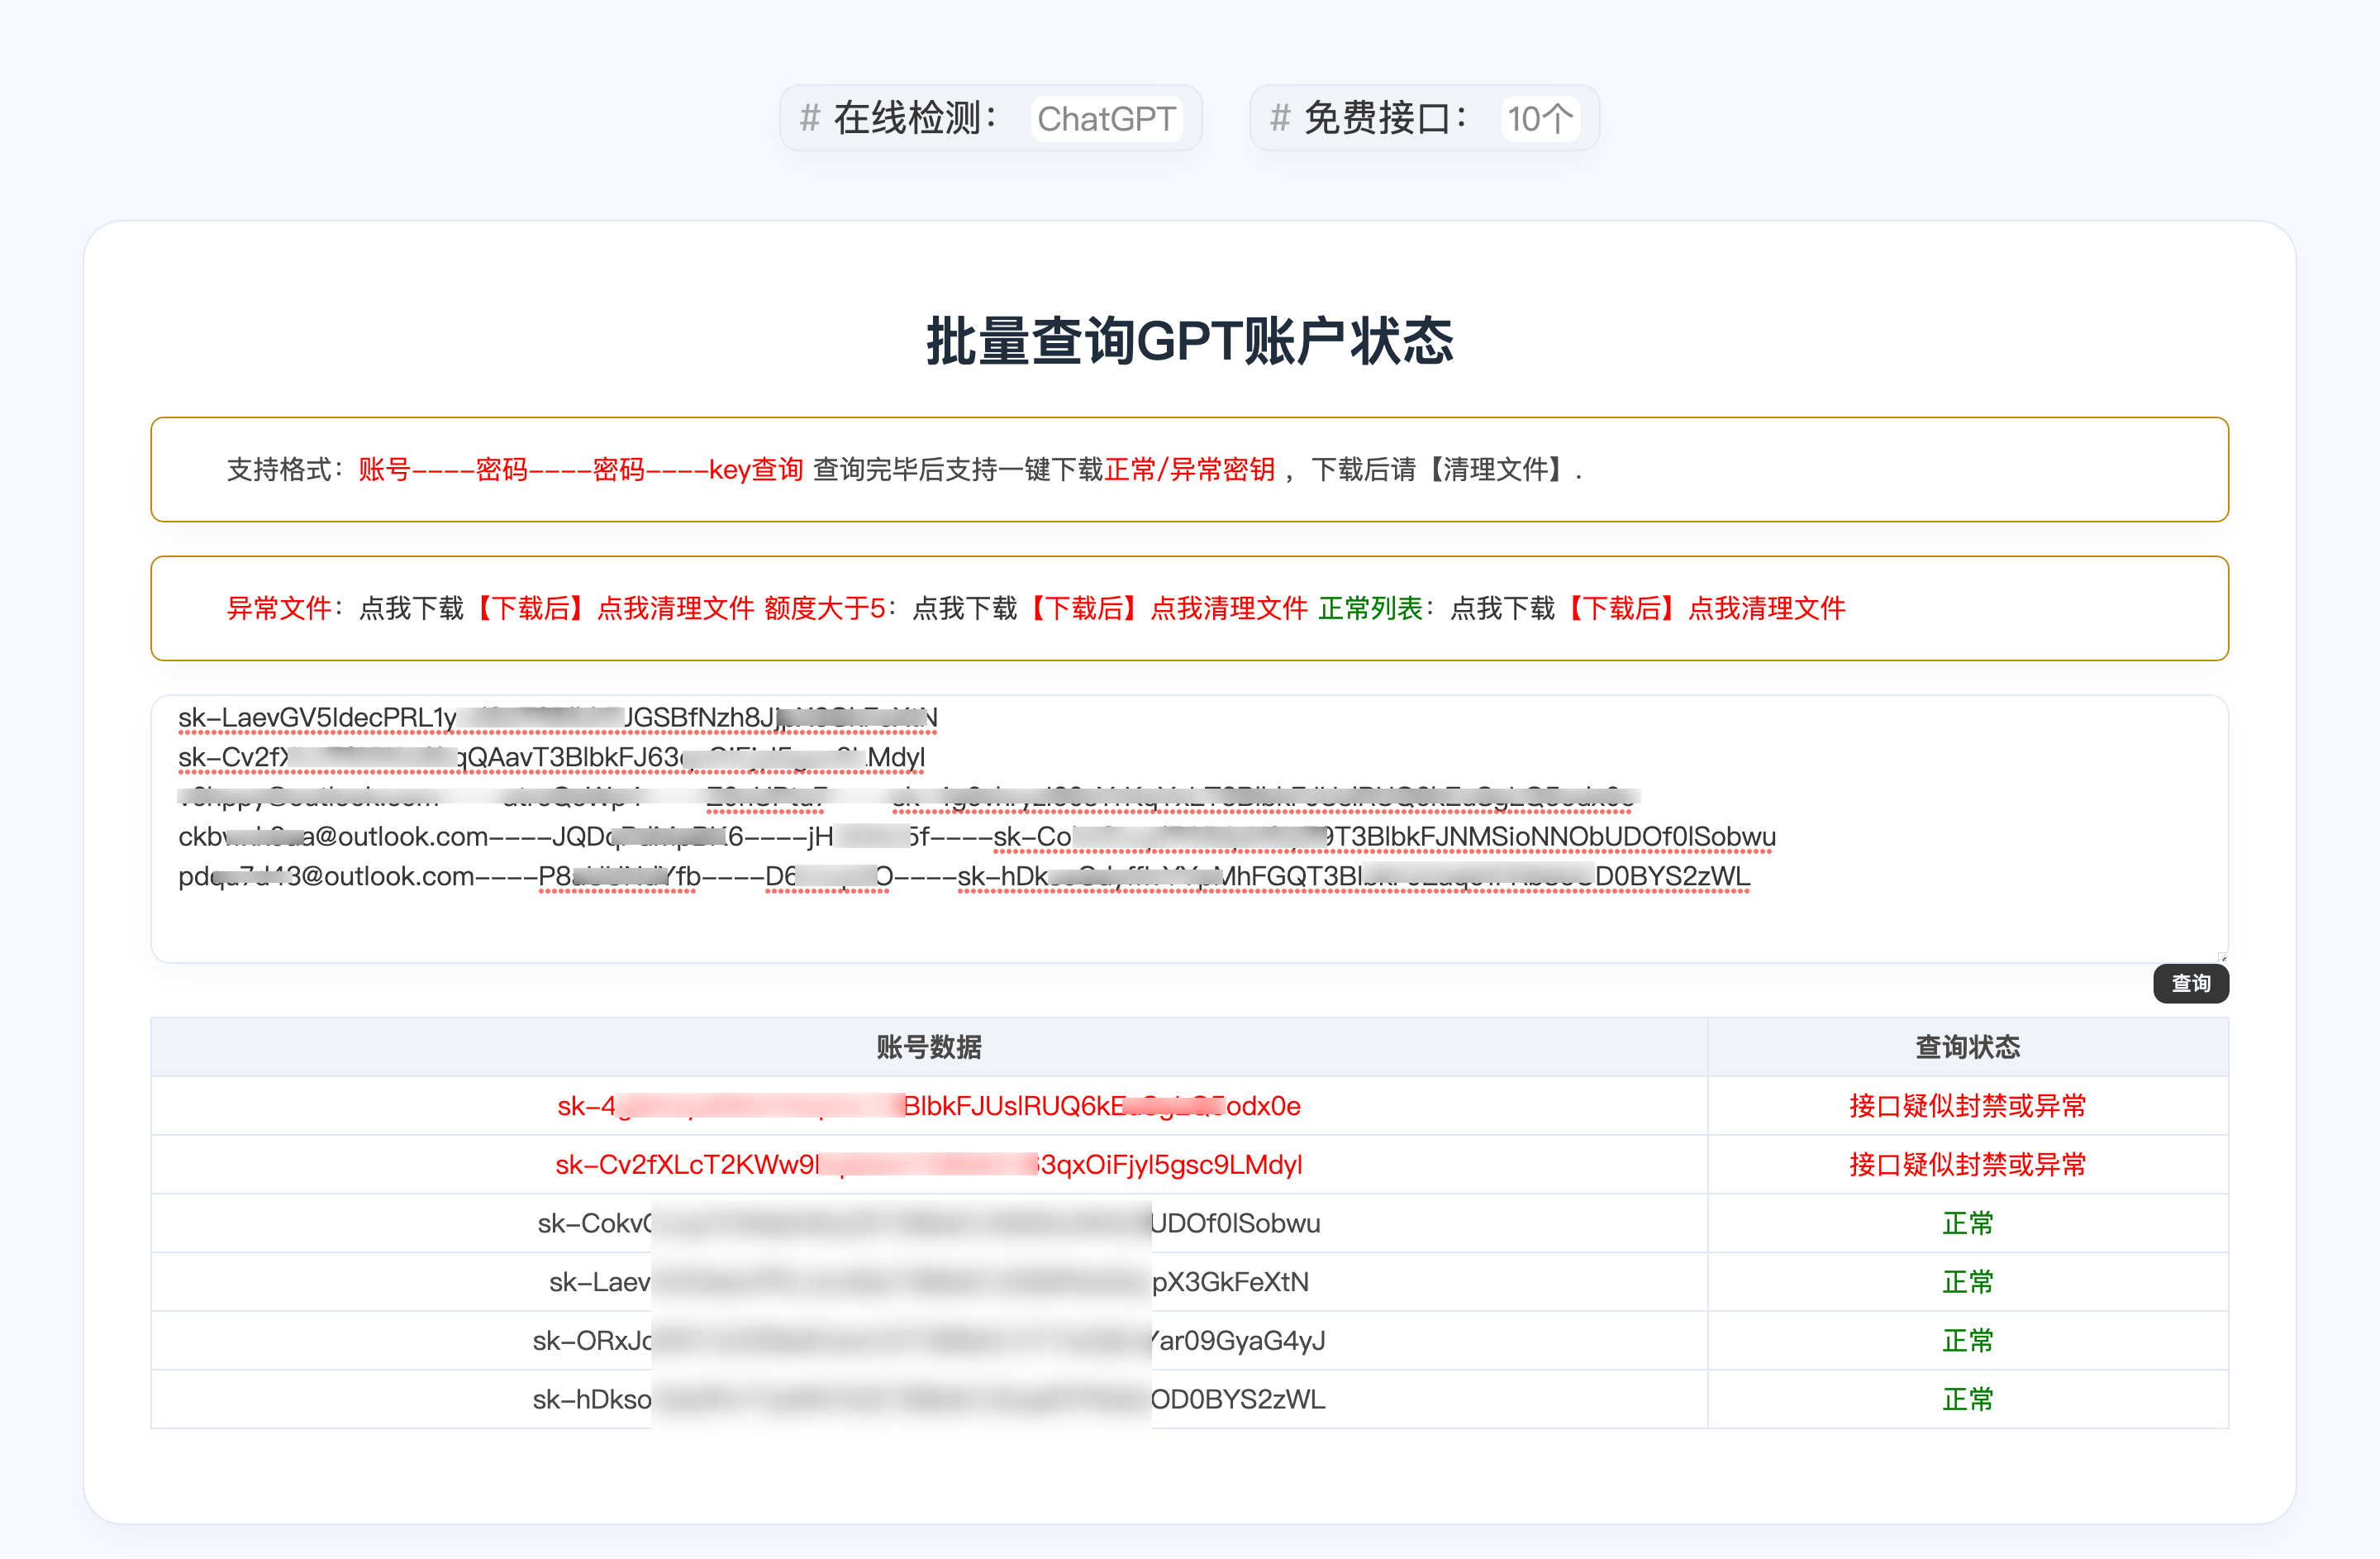The height and width of the screenshot is (1559, 2380).
Task: Click the 免费接口 label
Action: [x=1386, y=118]
